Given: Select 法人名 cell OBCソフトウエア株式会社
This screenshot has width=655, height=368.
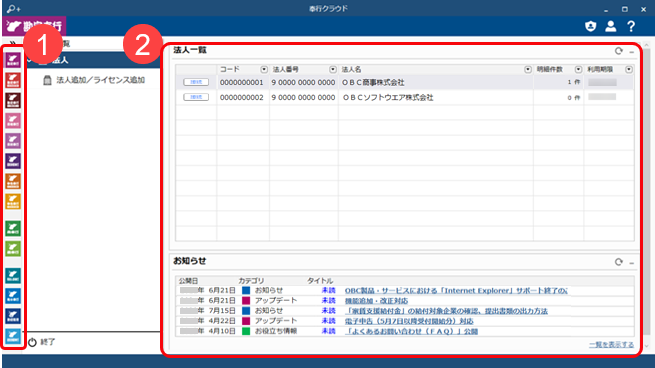Looking at the screenshot, I should pyautogui.click(x=436, y=97).
